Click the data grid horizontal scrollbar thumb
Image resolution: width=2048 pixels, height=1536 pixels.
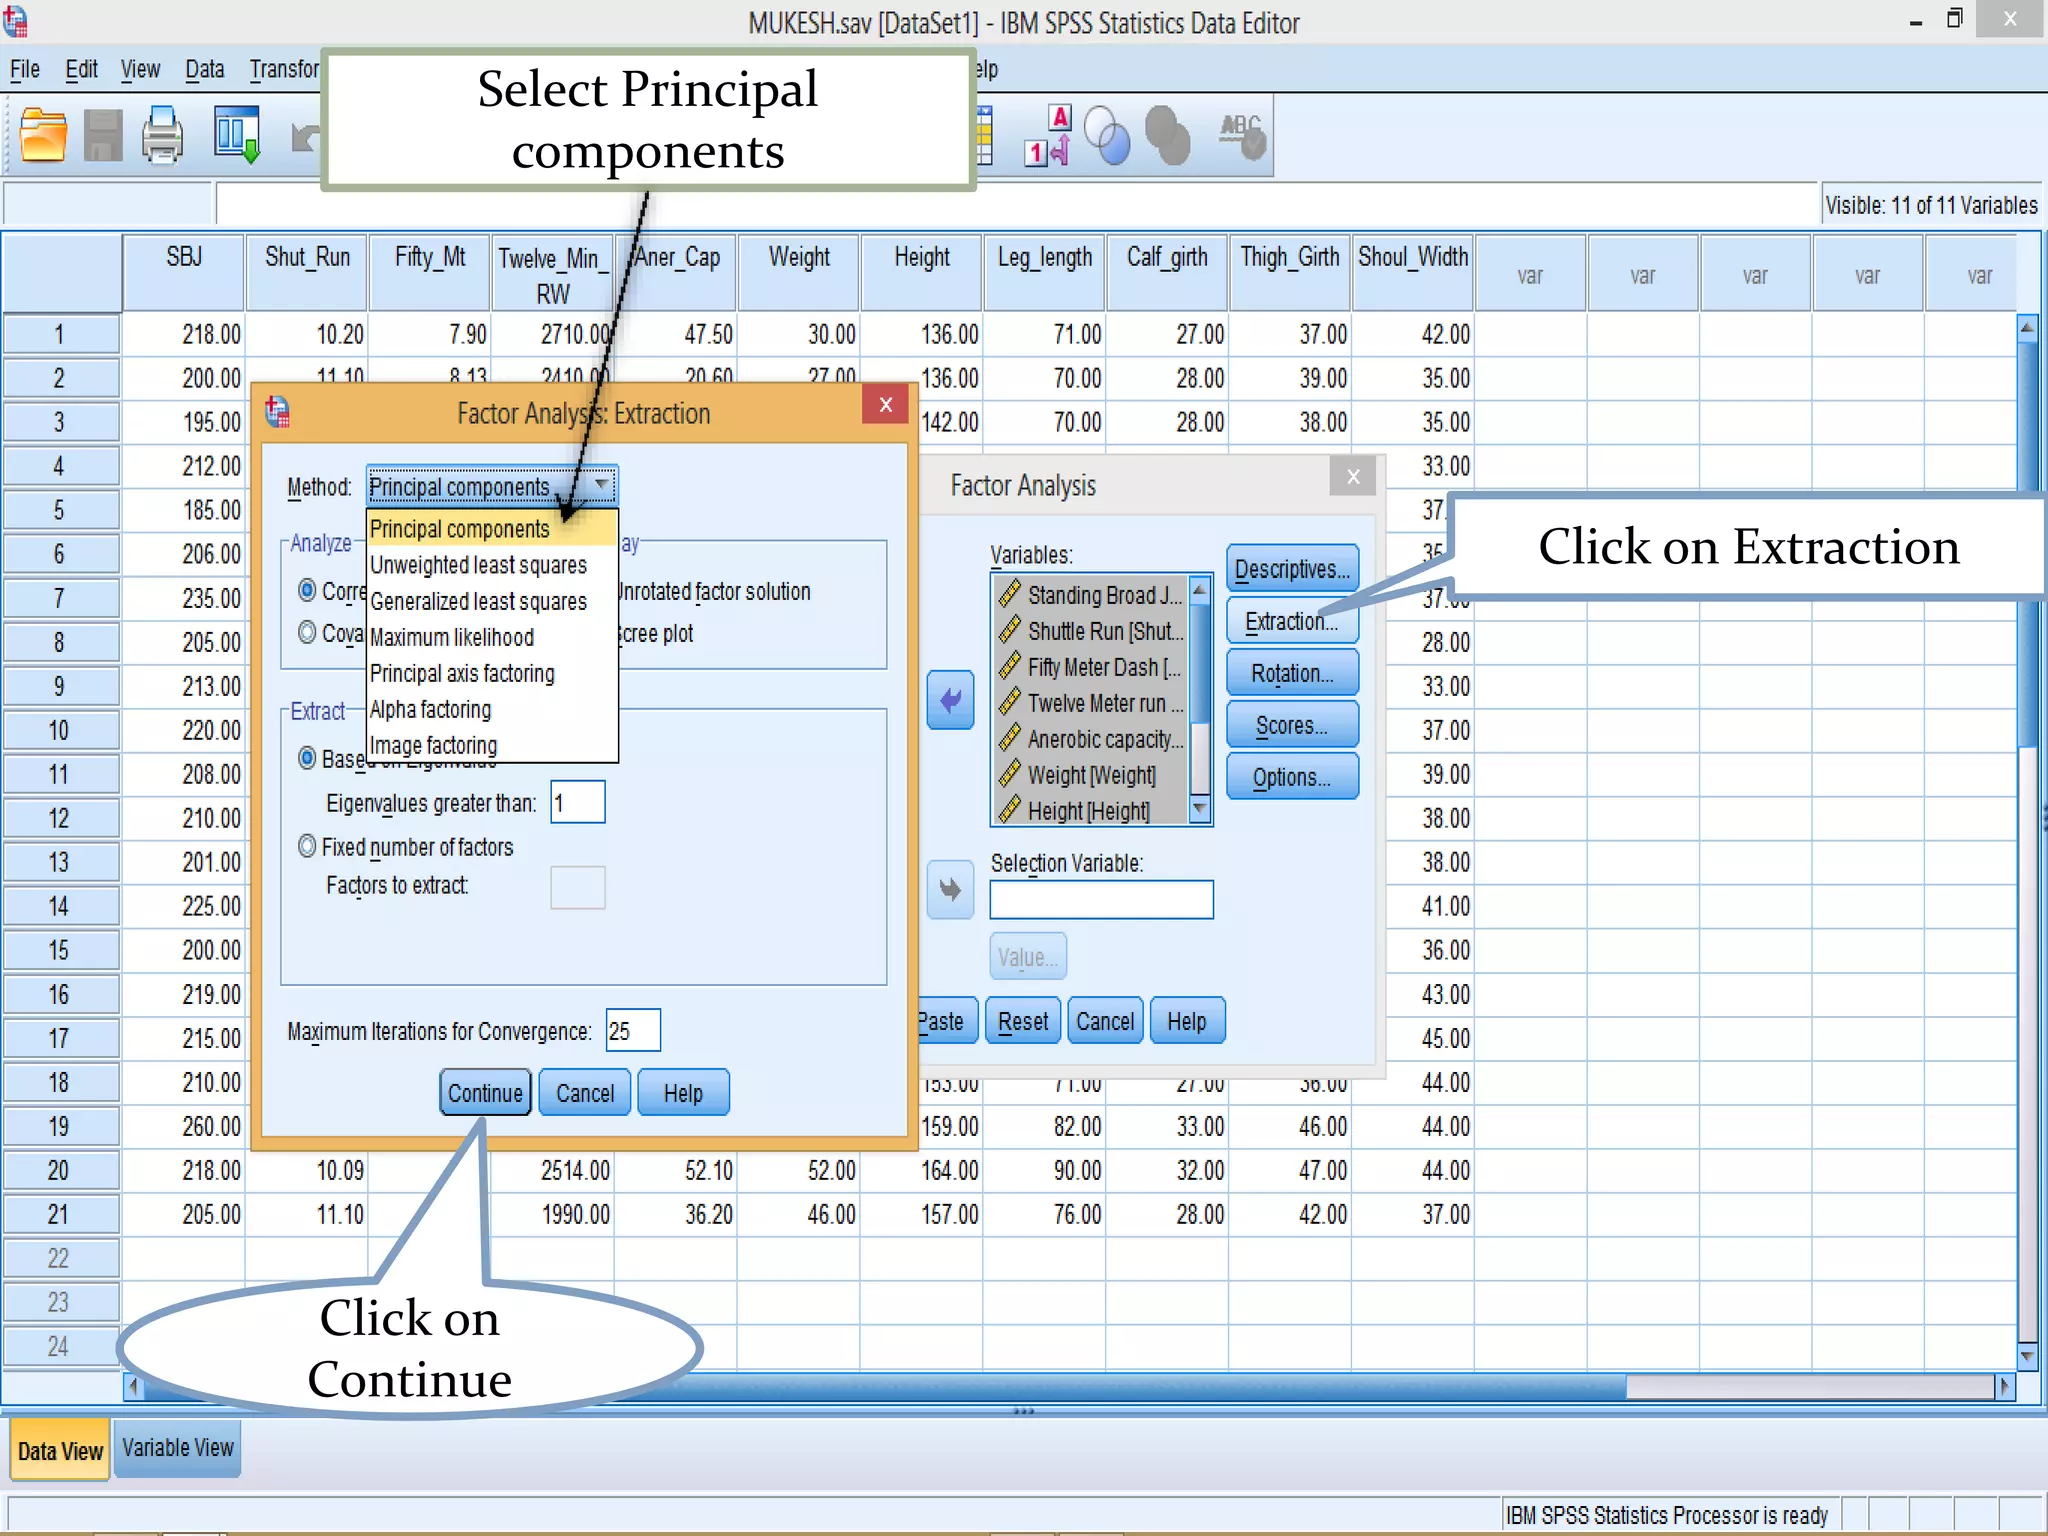coord(886,1387)
